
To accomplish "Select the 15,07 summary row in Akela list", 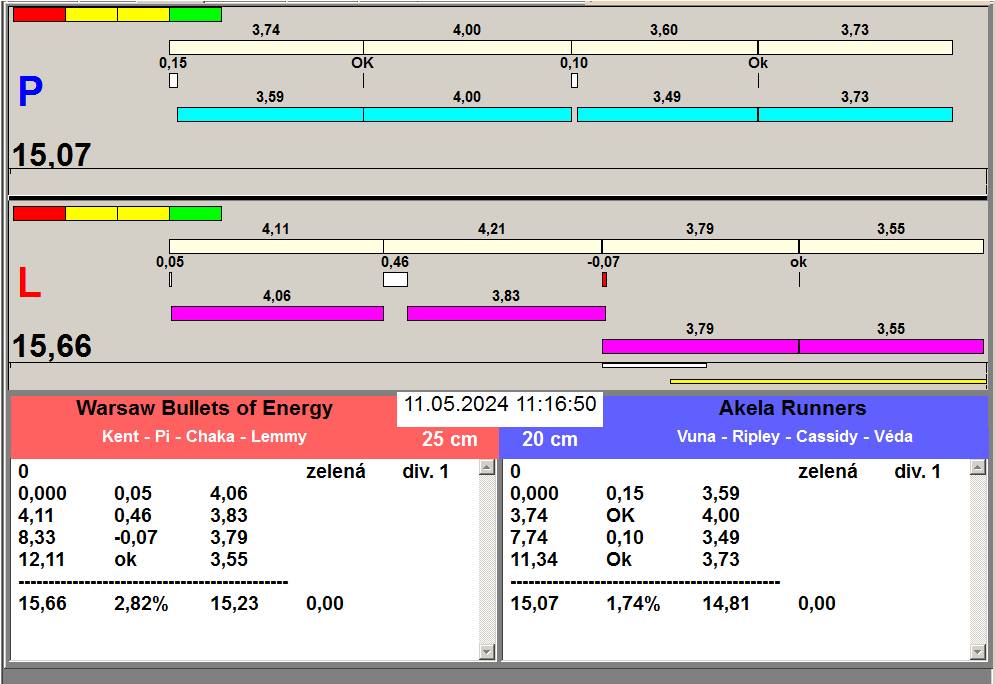I will click(x=672, y=603).
